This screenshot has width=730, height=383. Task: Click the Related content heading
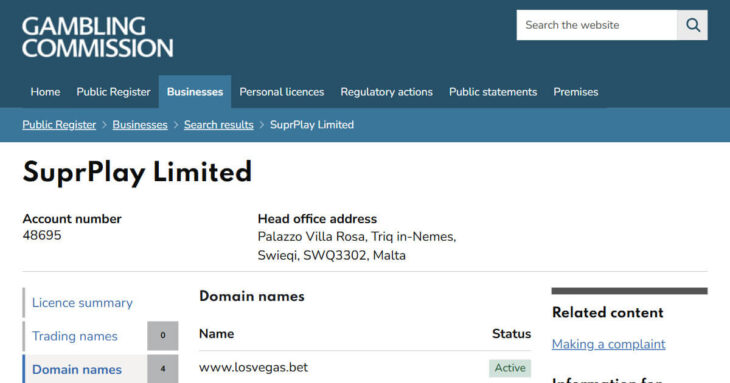tap(608, 313)
